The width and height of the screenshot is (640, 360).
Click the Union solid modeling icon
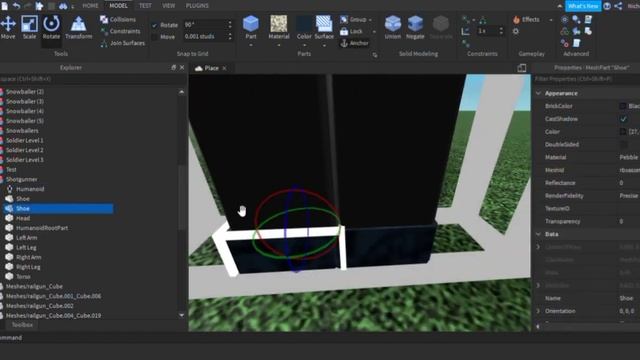pyautogui.click(x=393, y=28)
